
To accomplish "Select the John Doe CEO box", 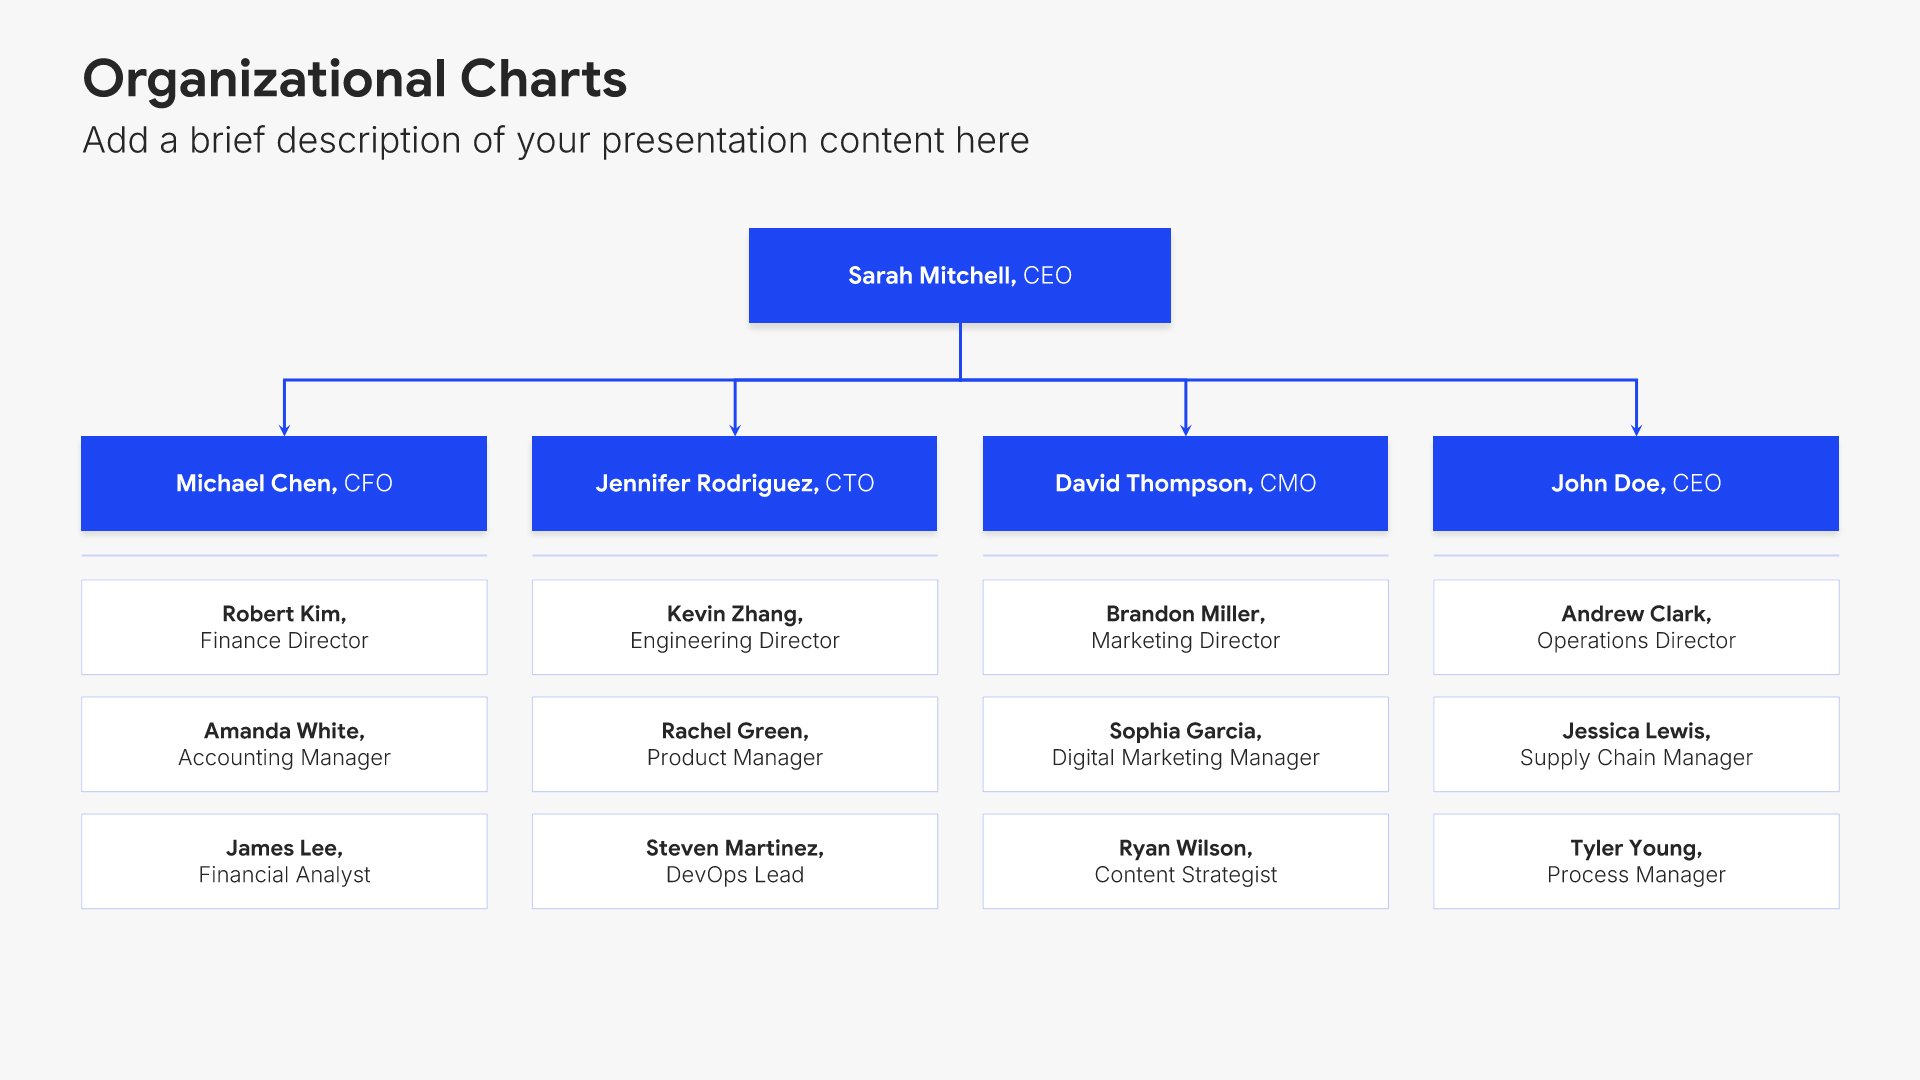I will click(x=1635, y=483).
